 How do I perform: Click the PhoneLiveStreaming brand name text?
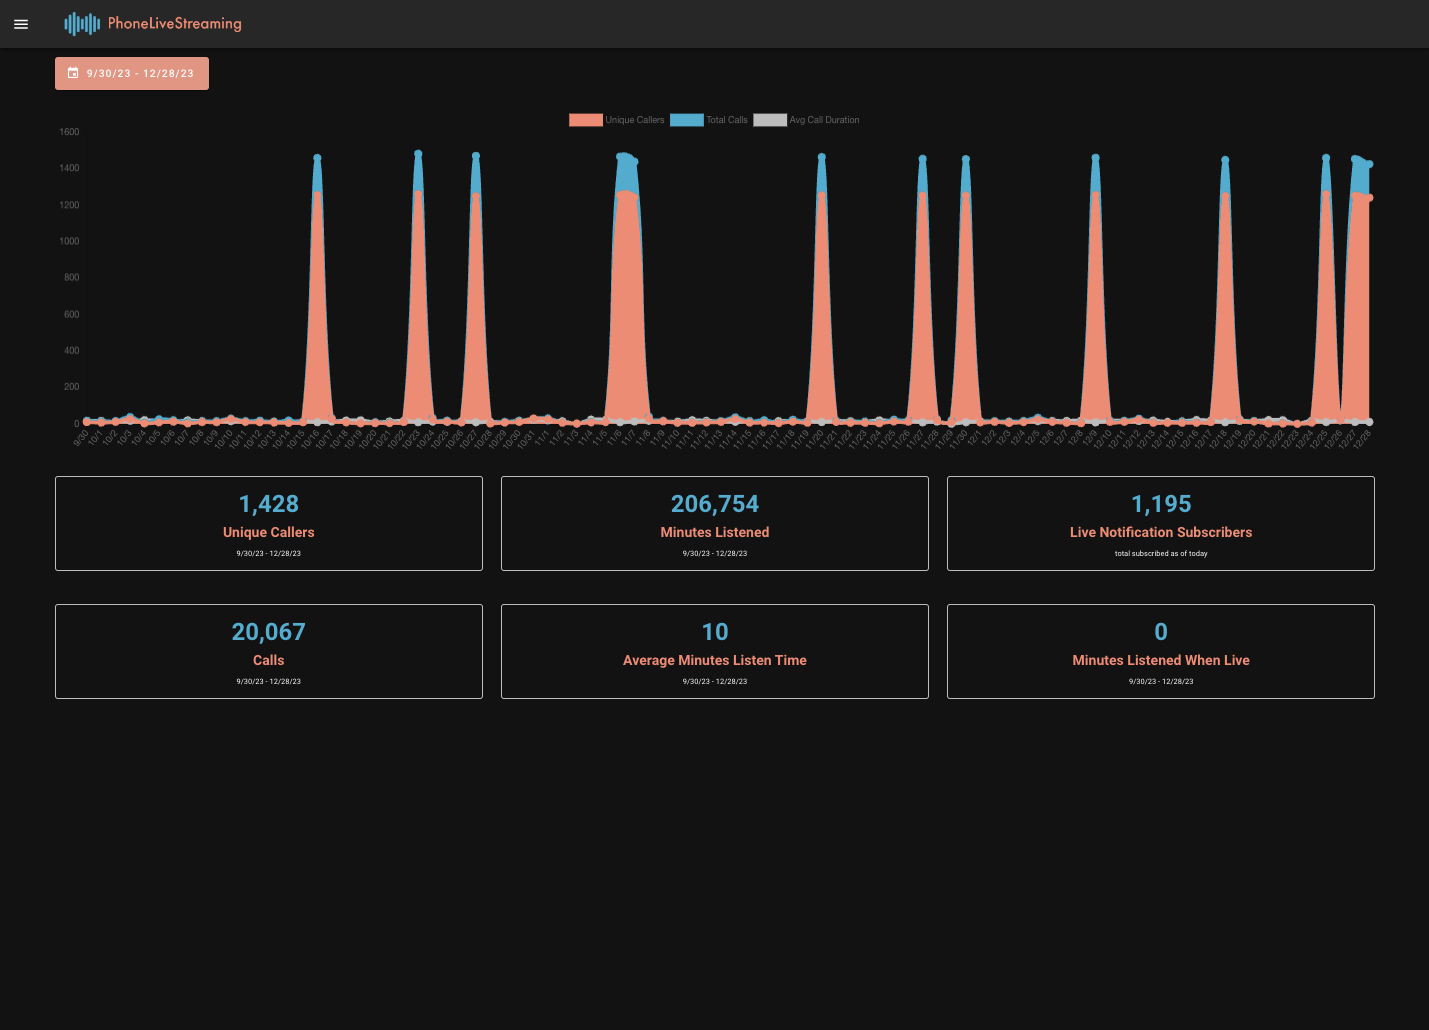pos(175,23)
